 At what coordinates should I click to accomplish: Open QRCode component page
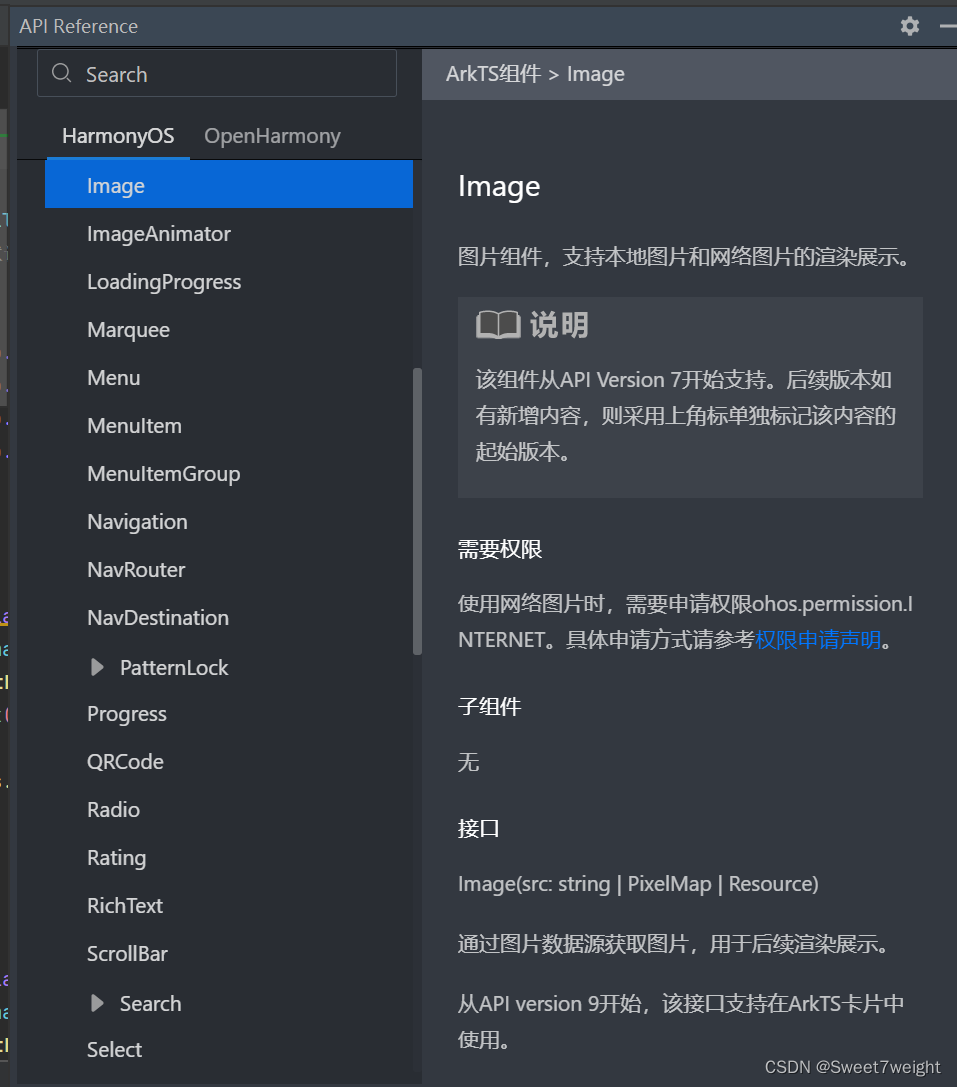pyautogui.click(x=126, y=762)
